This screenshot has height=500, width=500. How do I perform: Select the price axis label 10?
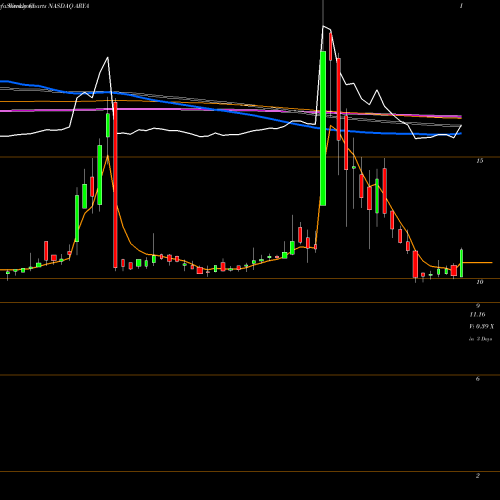pos(479,282)
